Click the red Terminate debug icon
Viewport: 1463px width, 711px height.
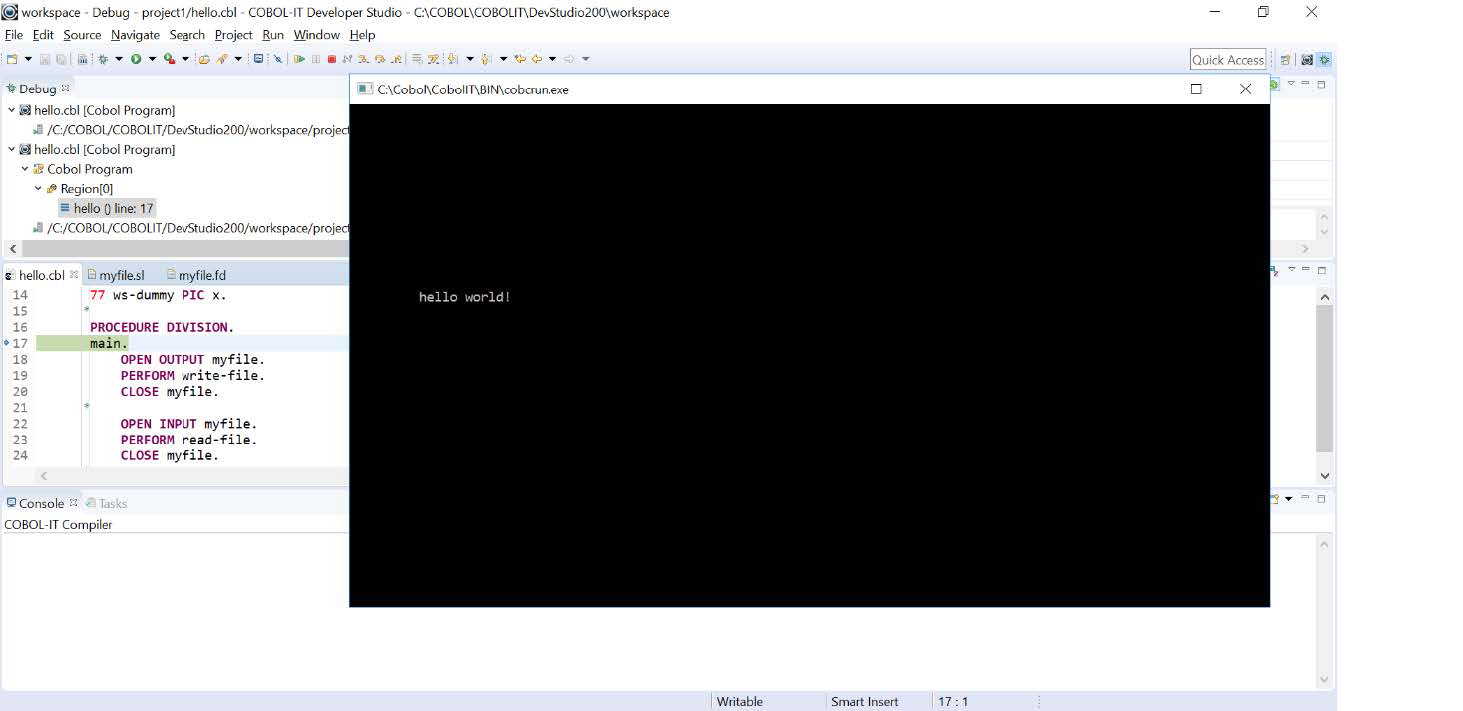pyautogui.click(x=330, y=58)
